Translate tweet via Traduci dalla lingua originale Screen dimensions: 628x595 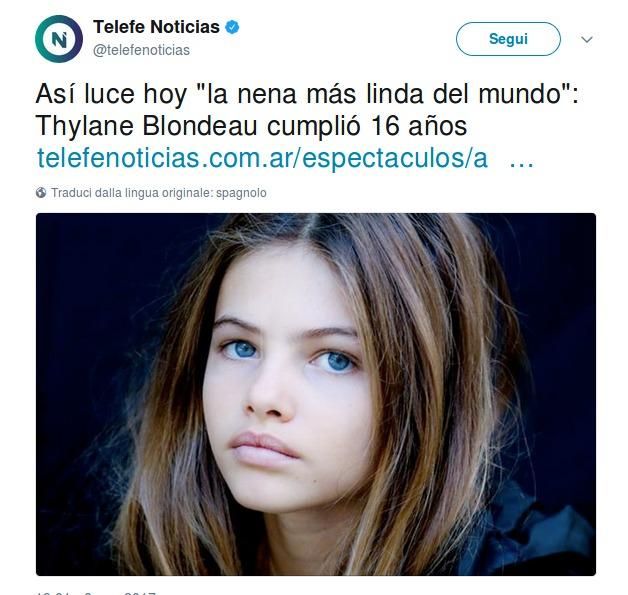pyautogui.click(x=159, y=193)
